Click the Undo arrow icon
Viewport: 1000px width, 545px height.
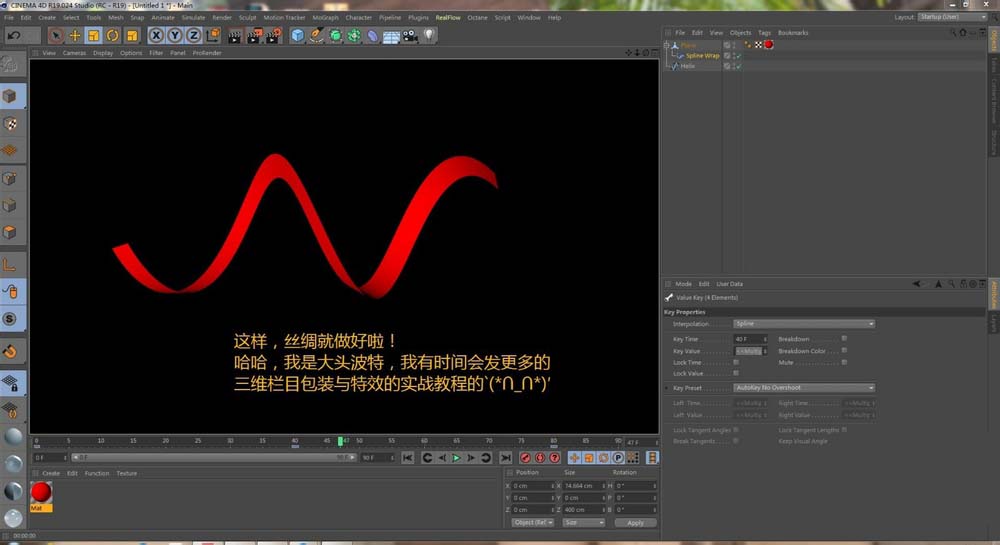click(13, 35)
